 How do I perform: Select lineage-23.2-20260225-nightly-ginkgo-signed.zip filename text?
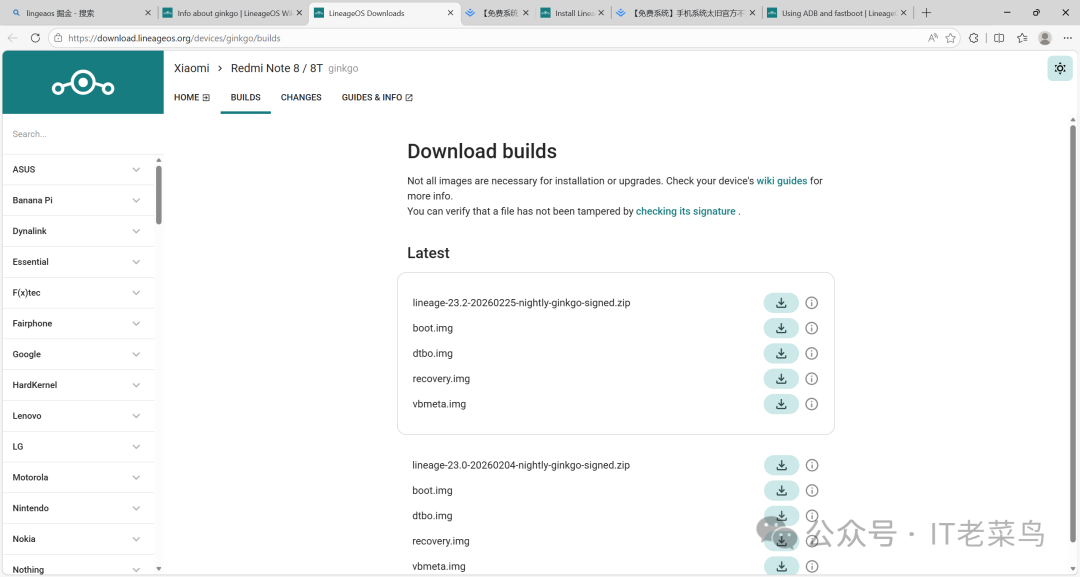coord(521,303)
